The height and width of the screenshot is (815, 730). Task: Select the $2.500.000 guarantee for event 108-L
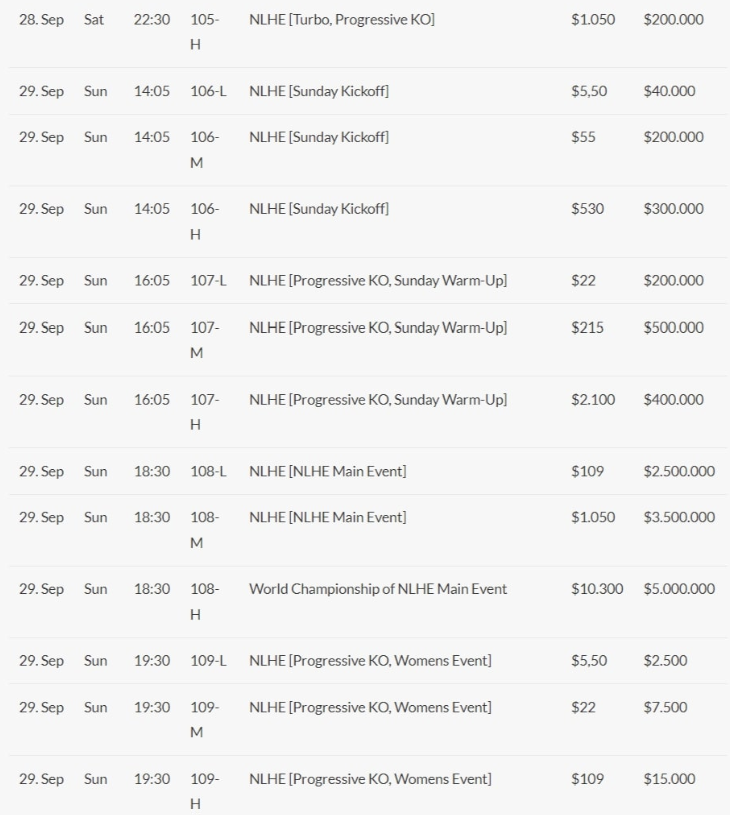pyautogui.click(x=679, y=471)
